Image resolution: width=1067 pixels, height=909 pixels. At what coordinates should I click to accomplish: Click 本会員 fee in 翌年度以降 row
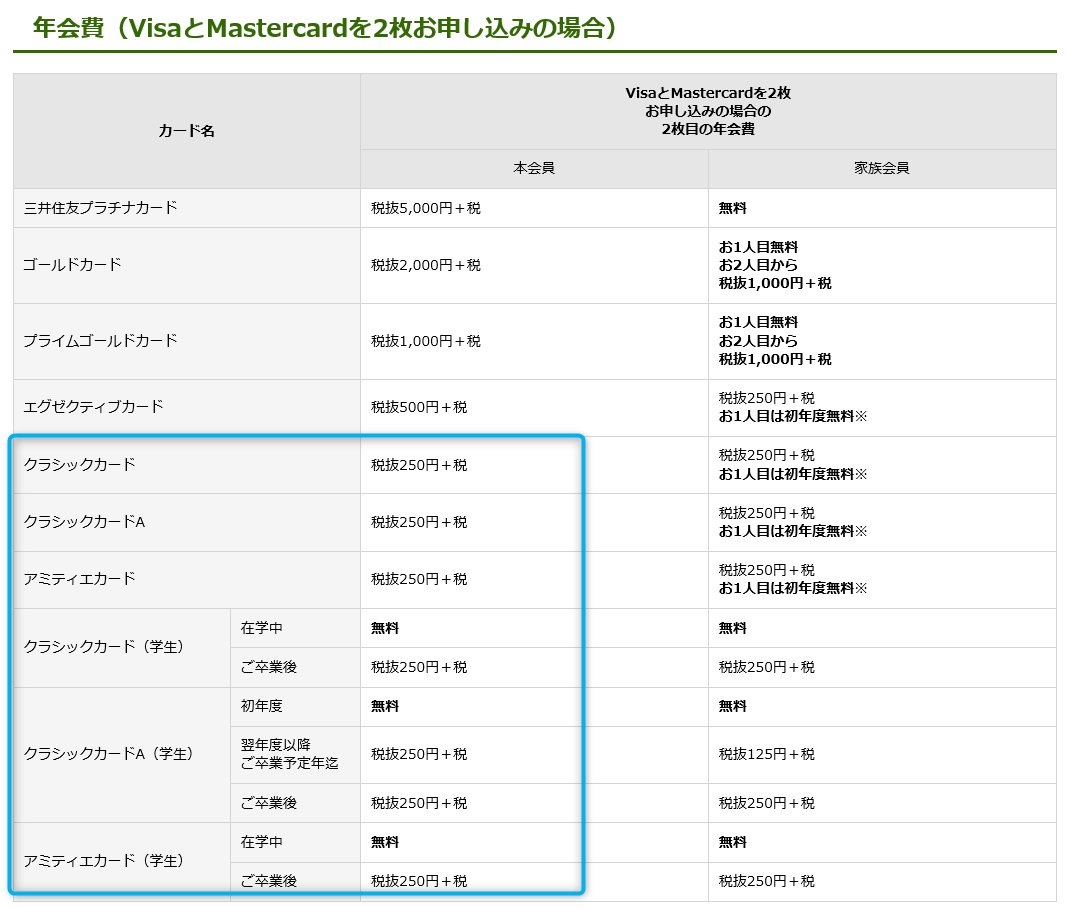418,755
